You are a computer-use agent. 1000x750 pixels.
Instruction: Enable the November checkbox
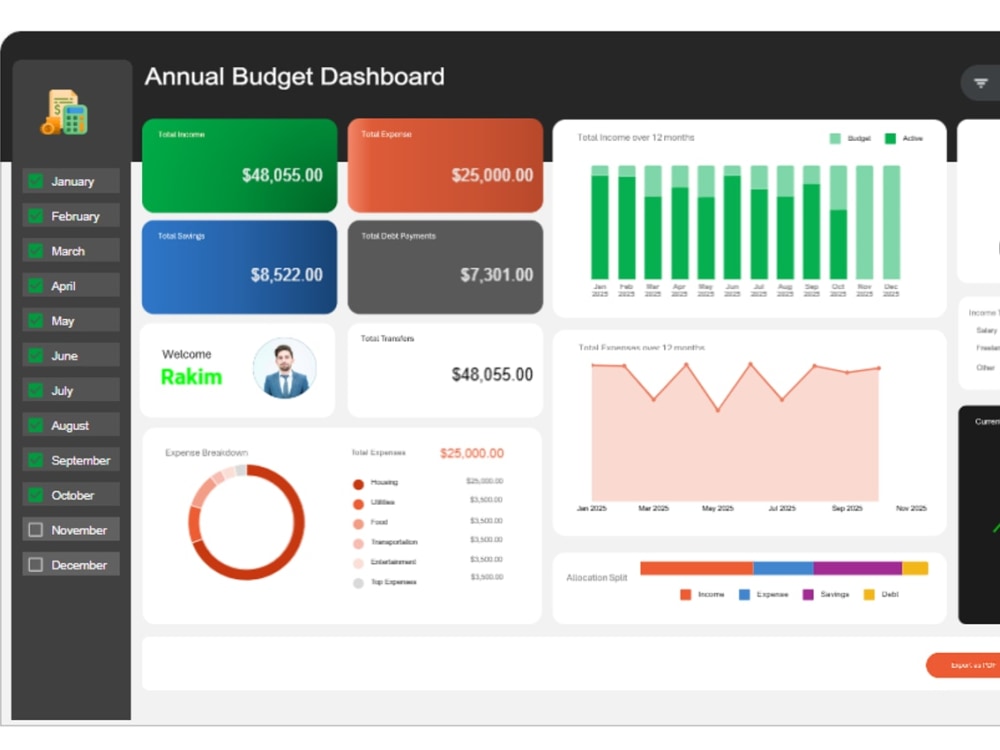tap(36, 530)
